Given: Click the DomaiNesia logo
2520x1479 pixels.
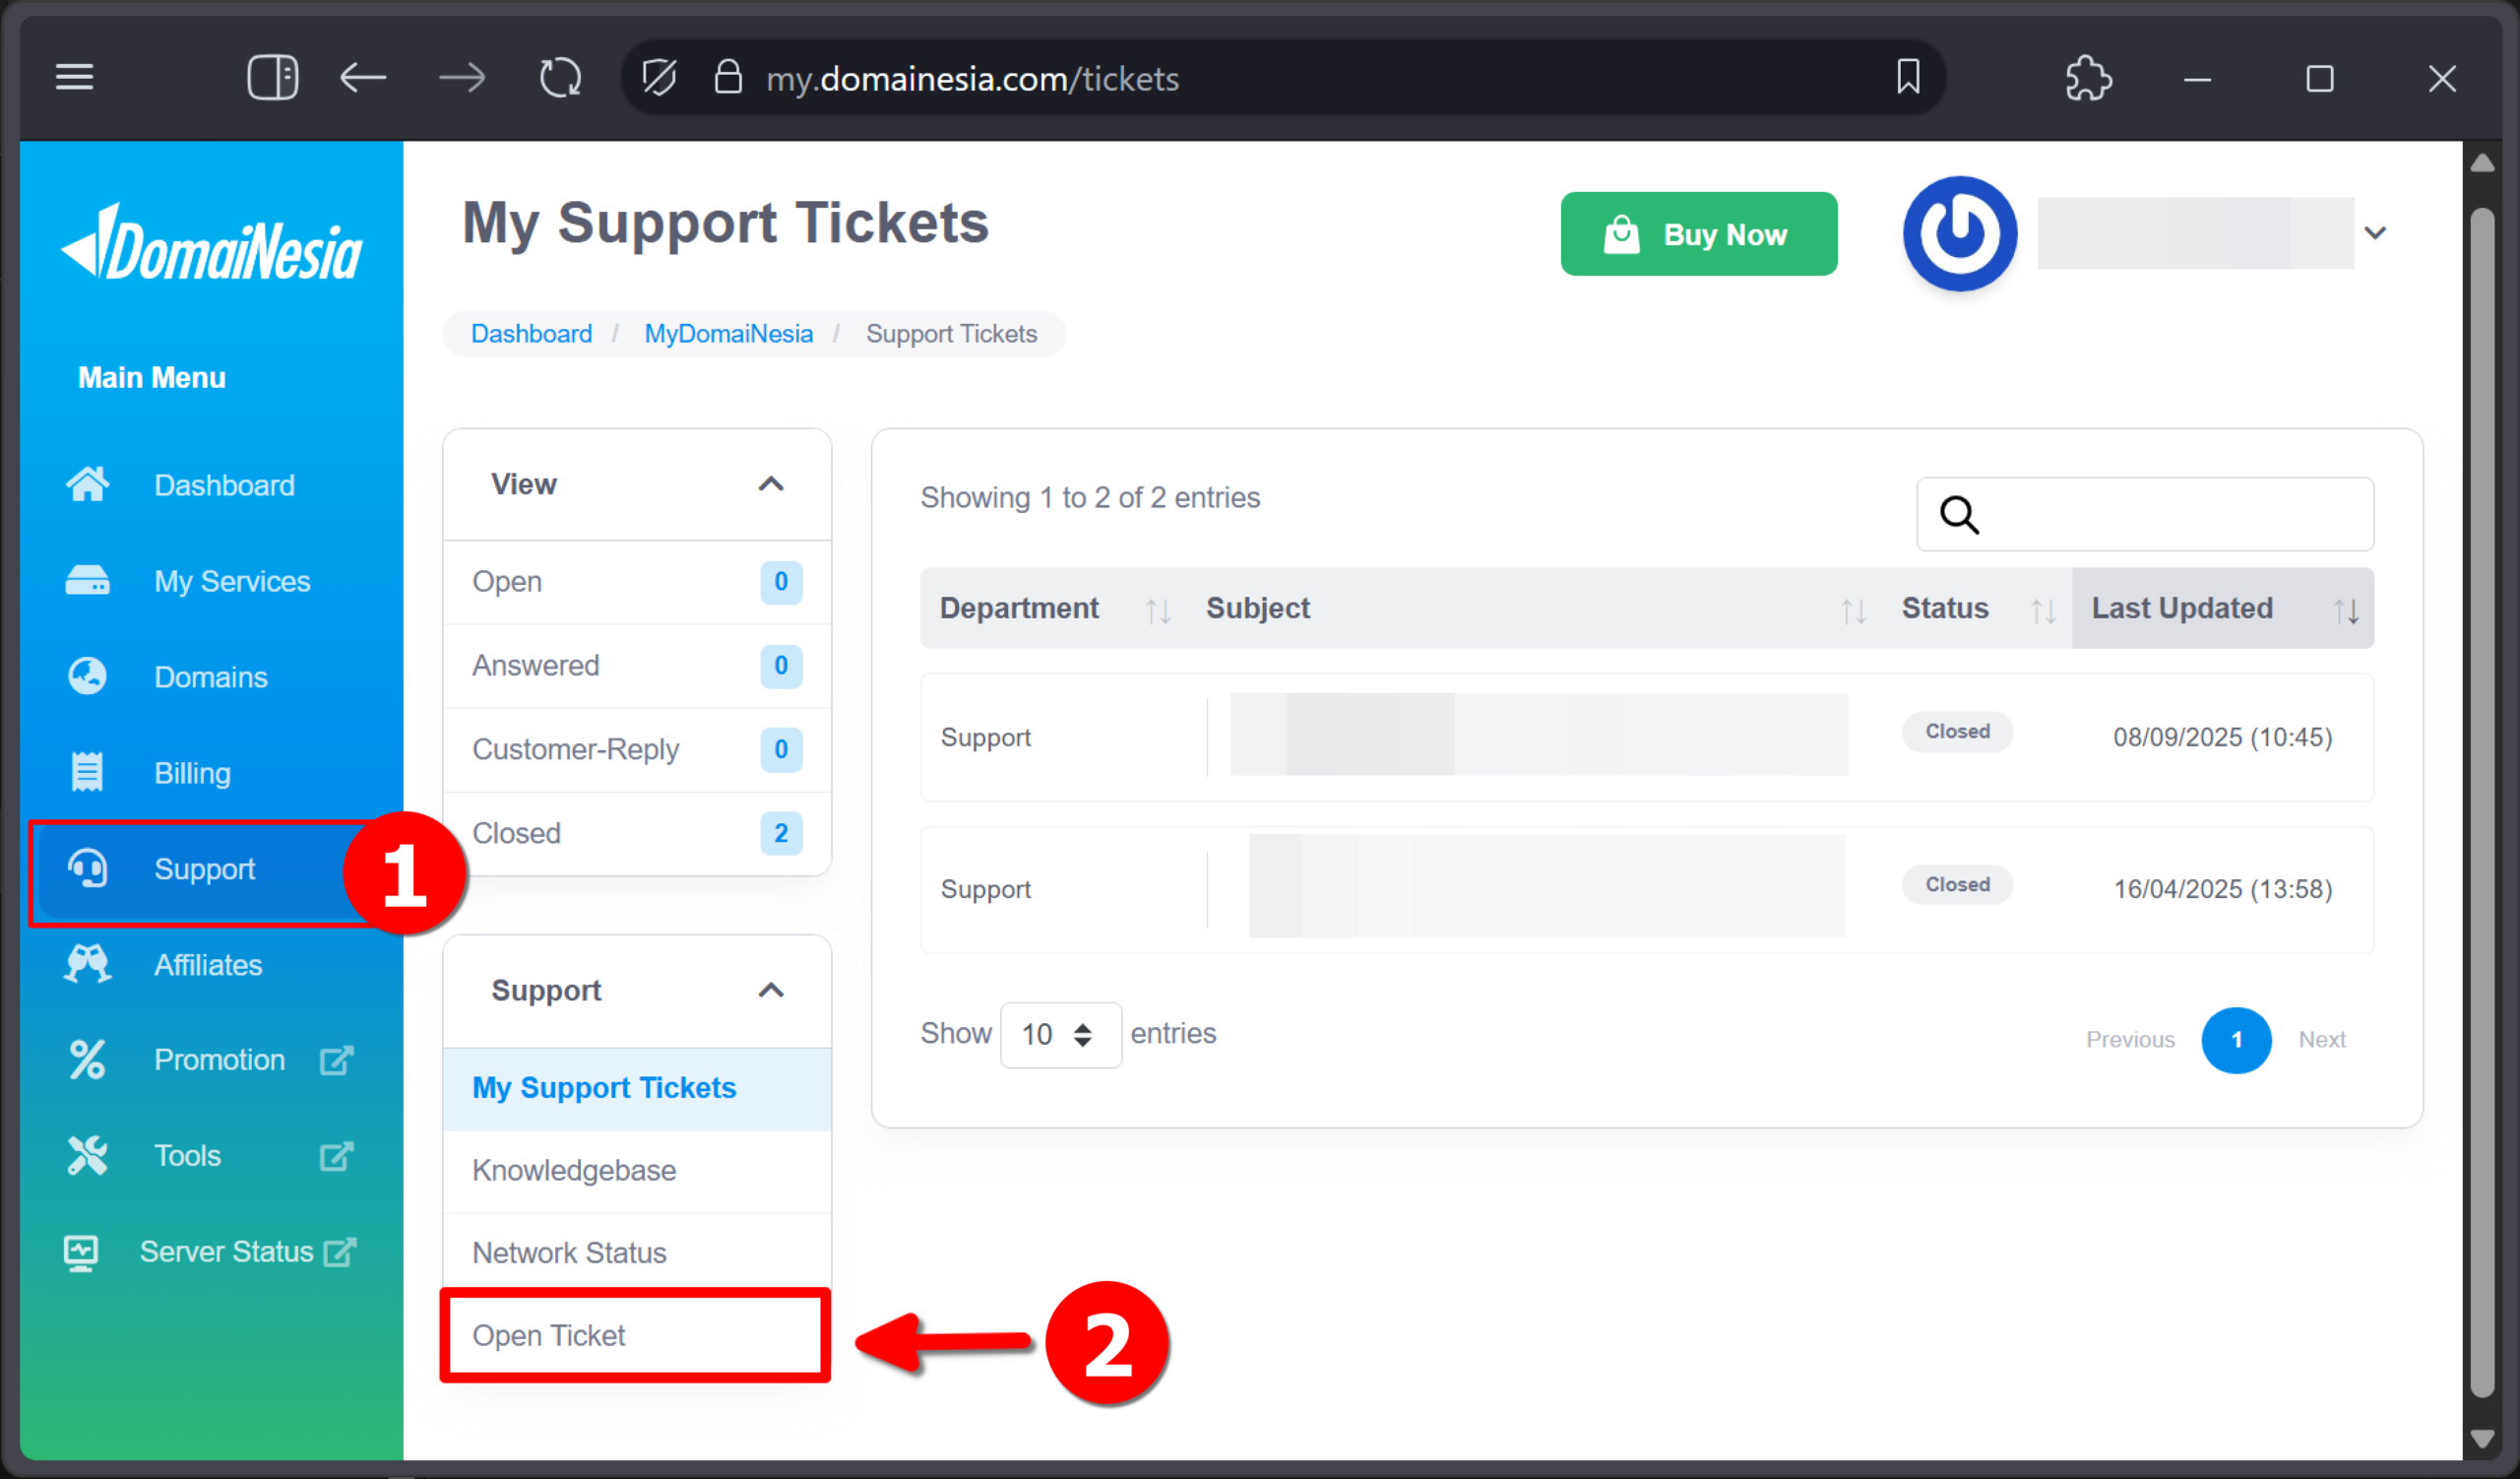Looking at the screenshot, I should click(x=211, y=244).
